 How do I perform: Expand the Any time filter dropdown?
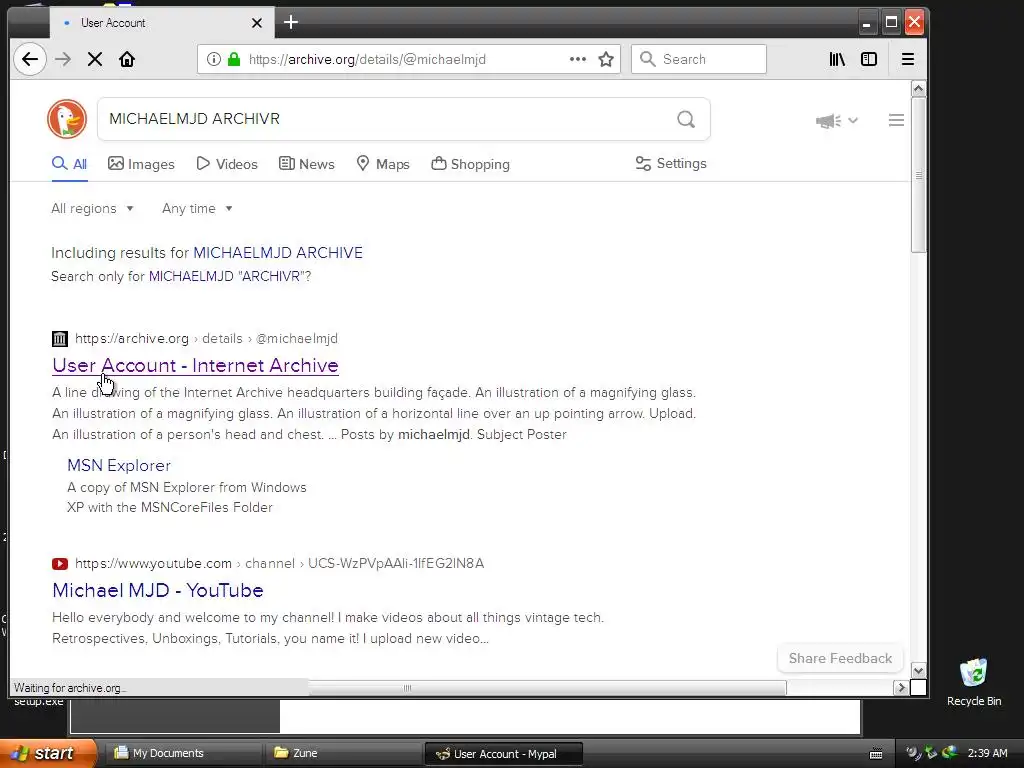point(197,208)
